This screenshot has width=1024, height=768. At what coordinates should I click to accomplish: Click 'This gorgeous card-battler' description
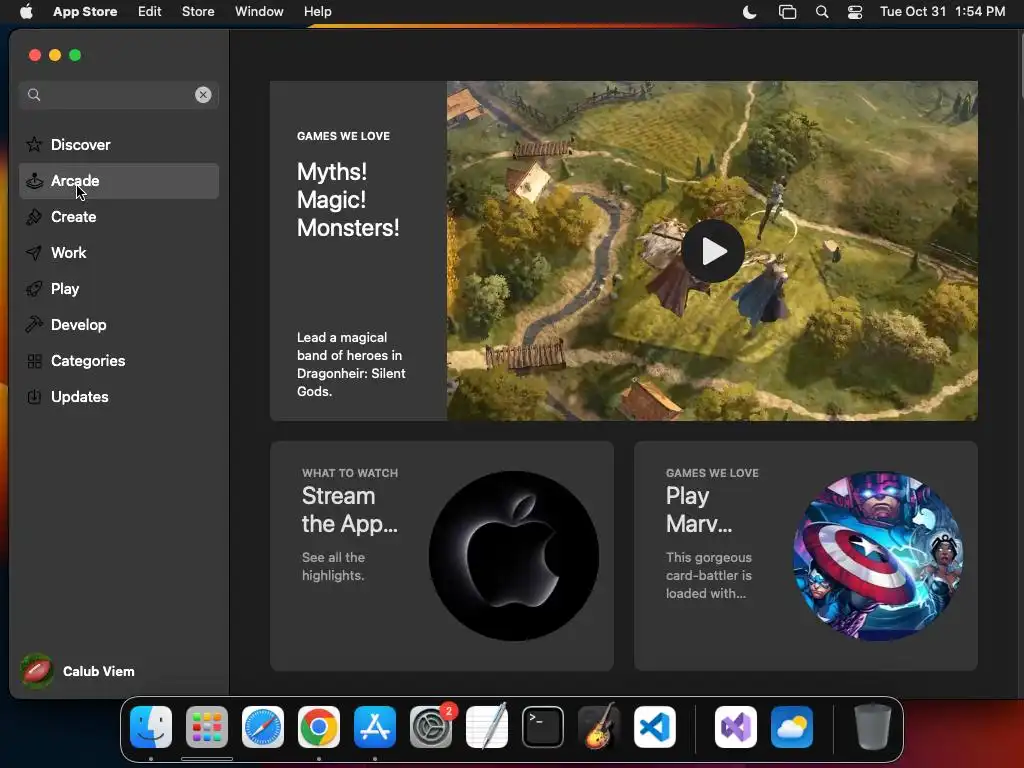click(709, 575)
